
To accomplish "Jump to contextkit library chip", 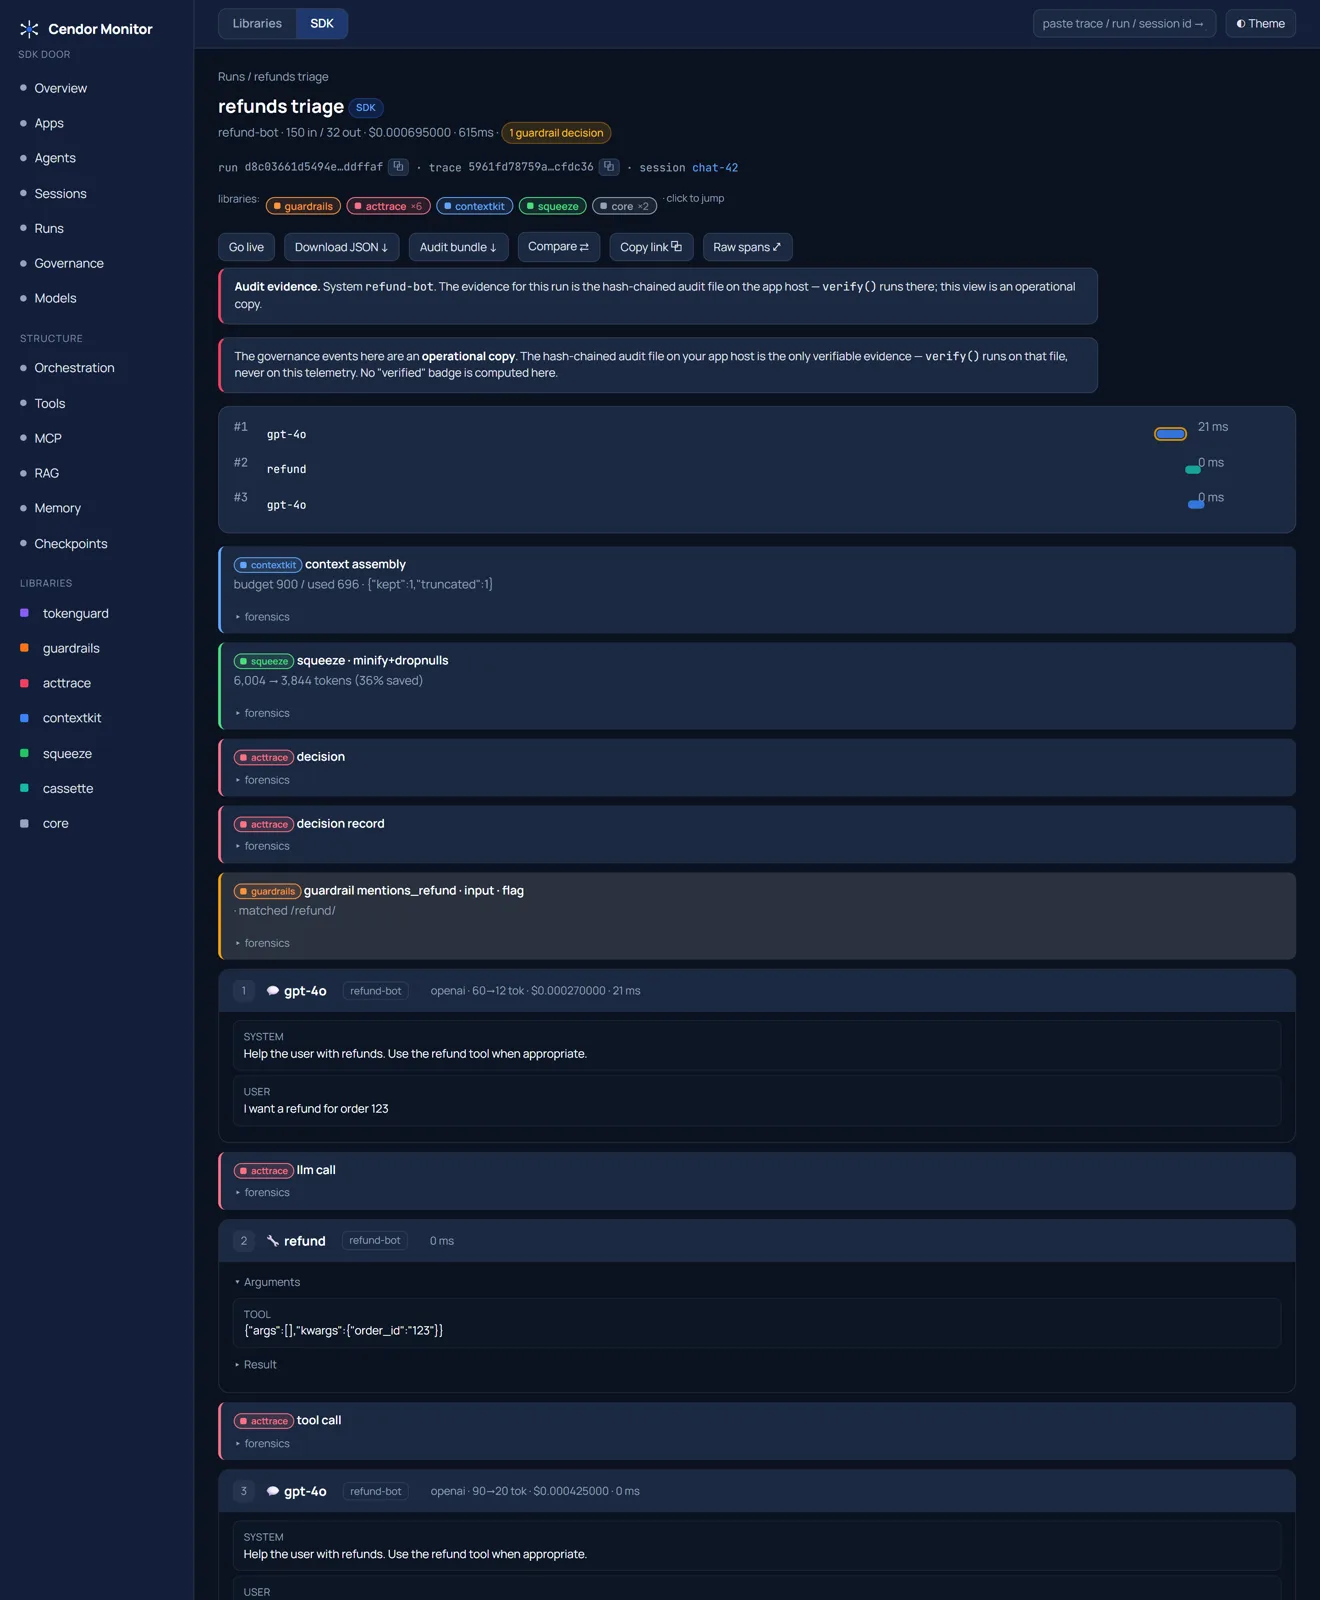I will coord(474,206).
